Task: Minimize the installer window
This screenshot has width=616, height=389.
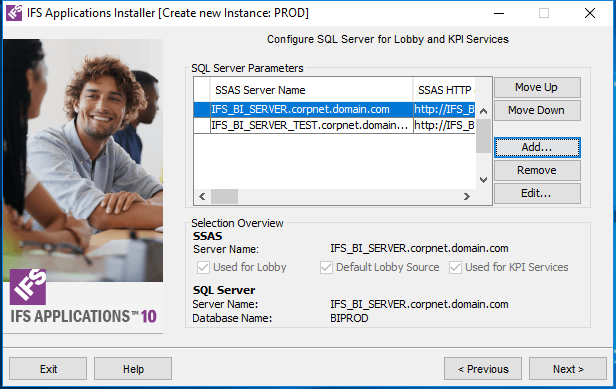Action: [499, 13]
